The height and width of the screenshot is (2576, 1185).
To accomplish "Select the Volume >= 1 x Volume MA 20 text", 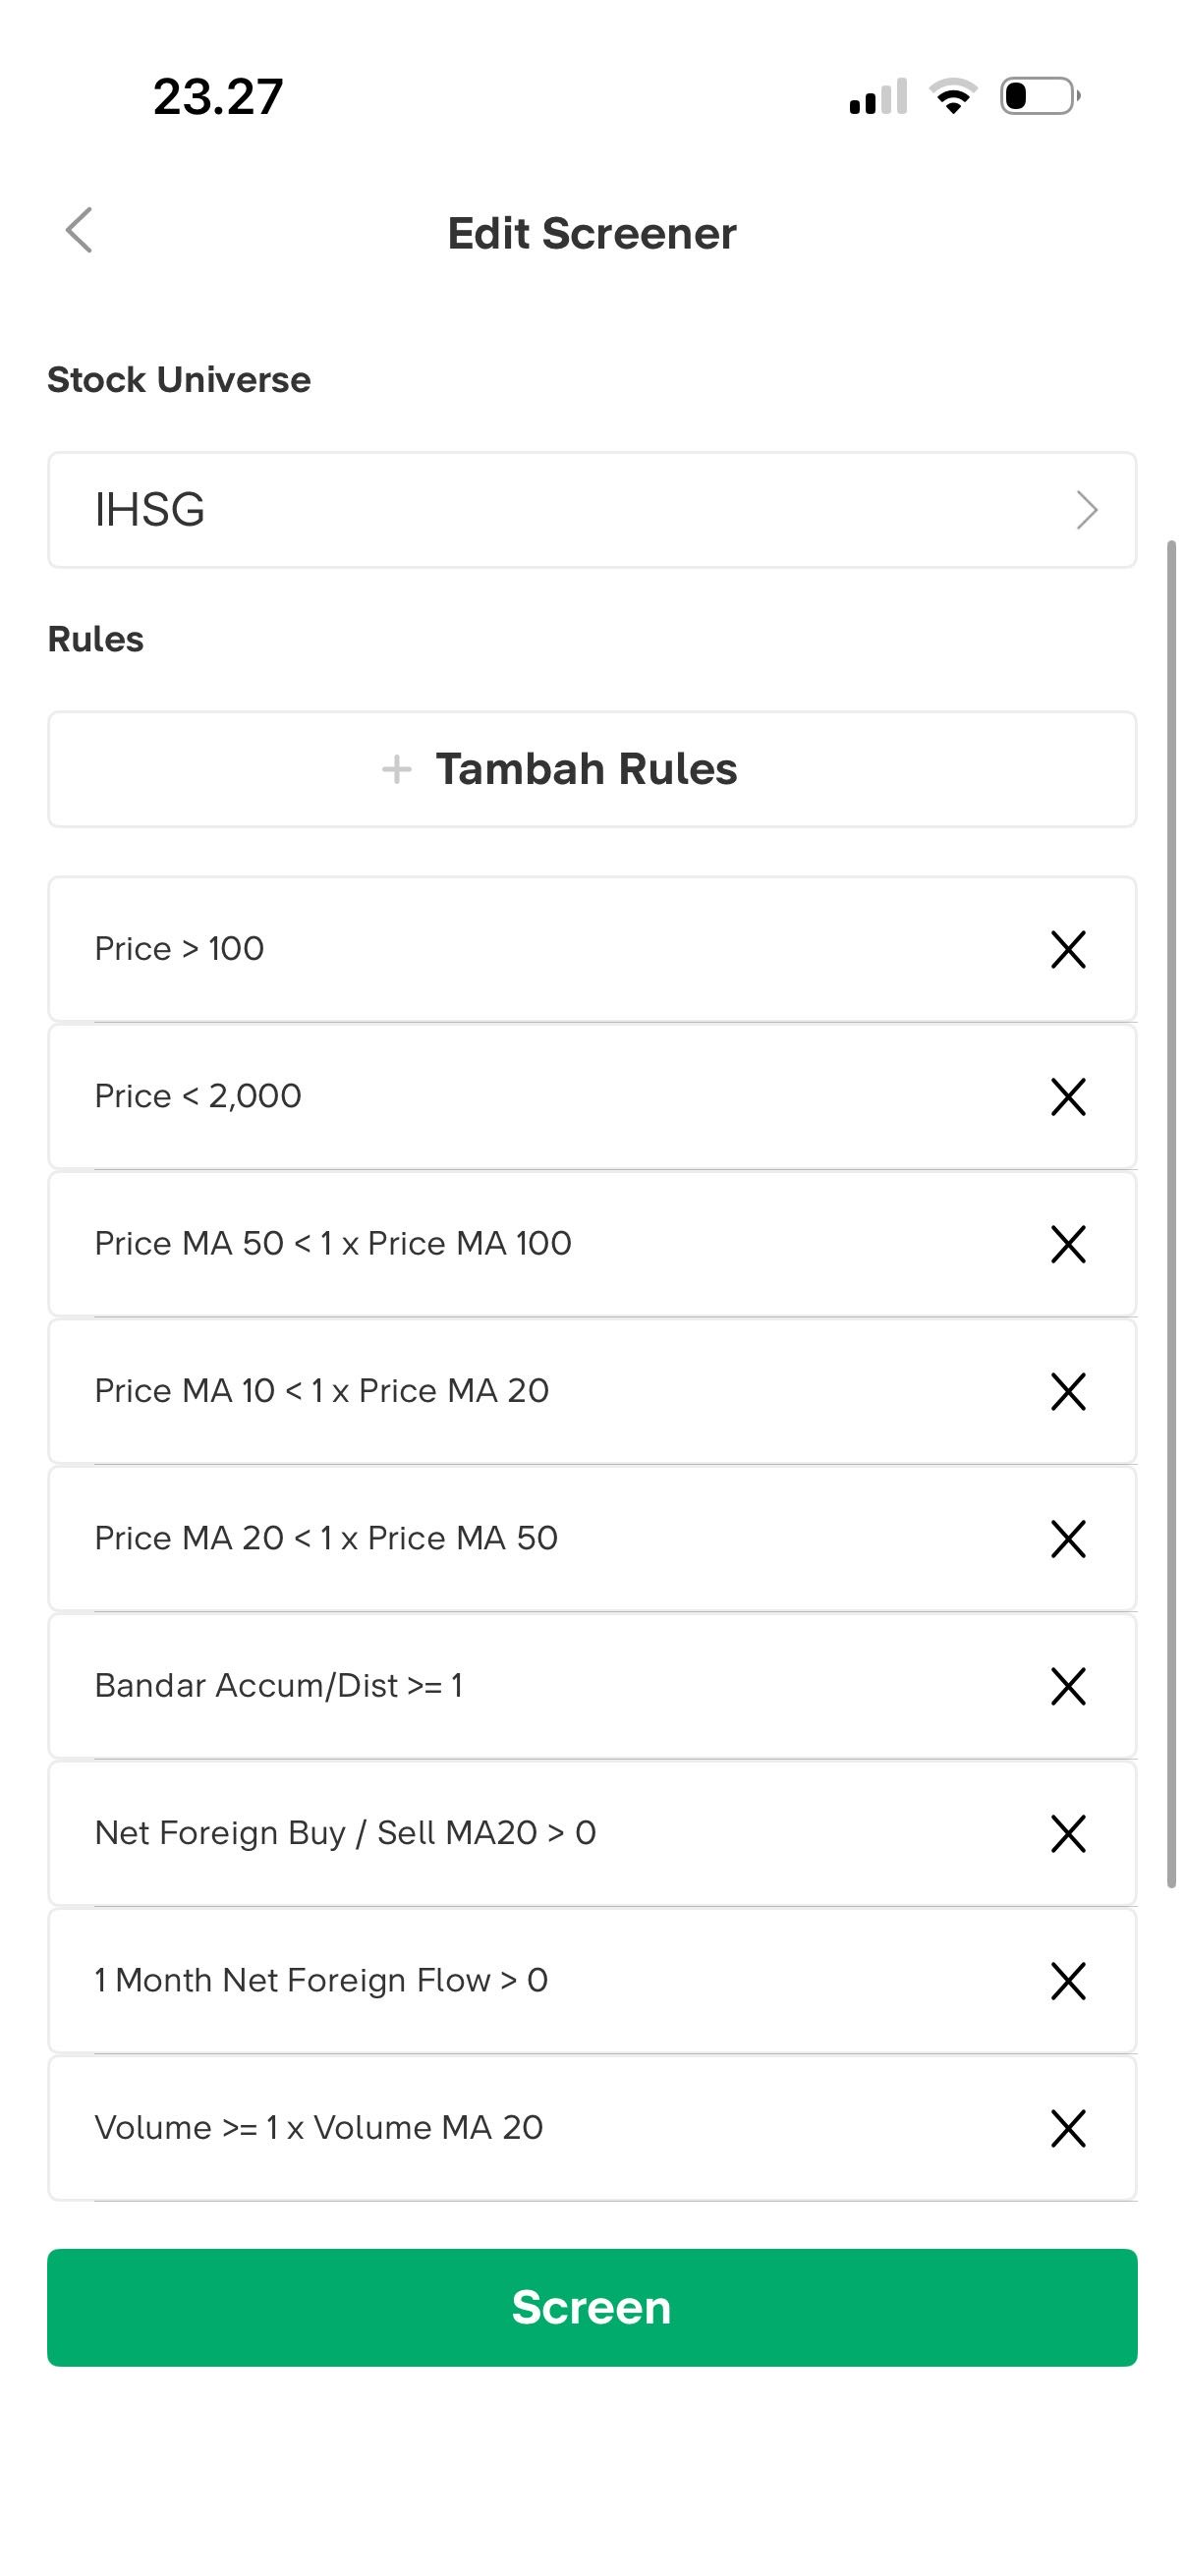I will [x=319, y=2128].
